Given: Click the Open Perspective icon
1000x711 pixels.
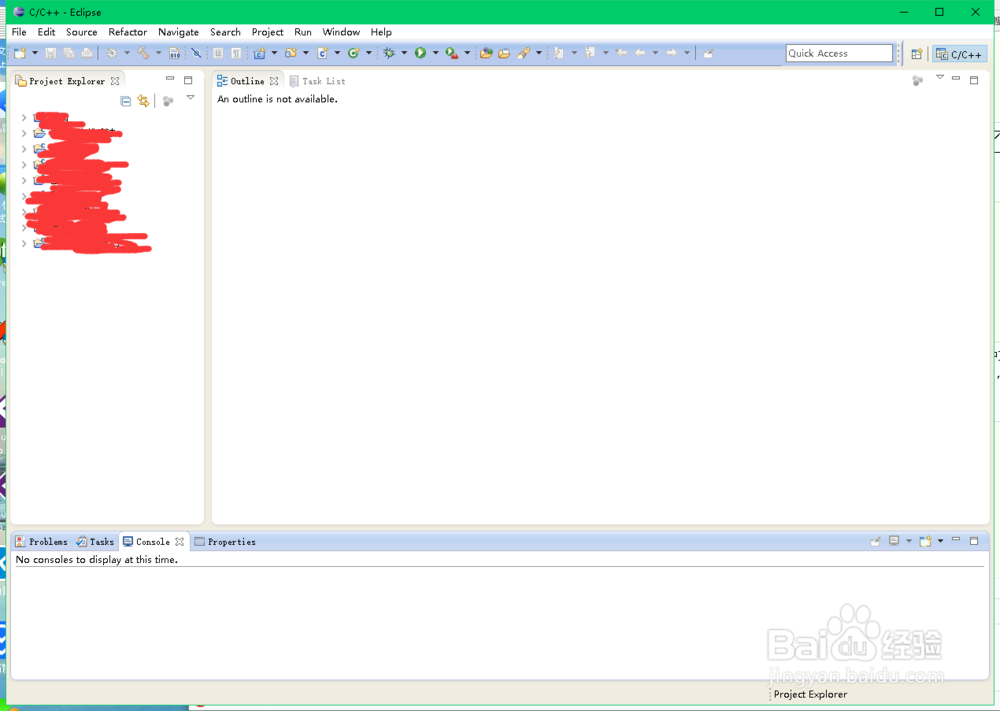Looking at the screenshot, I should coord(916,54).
